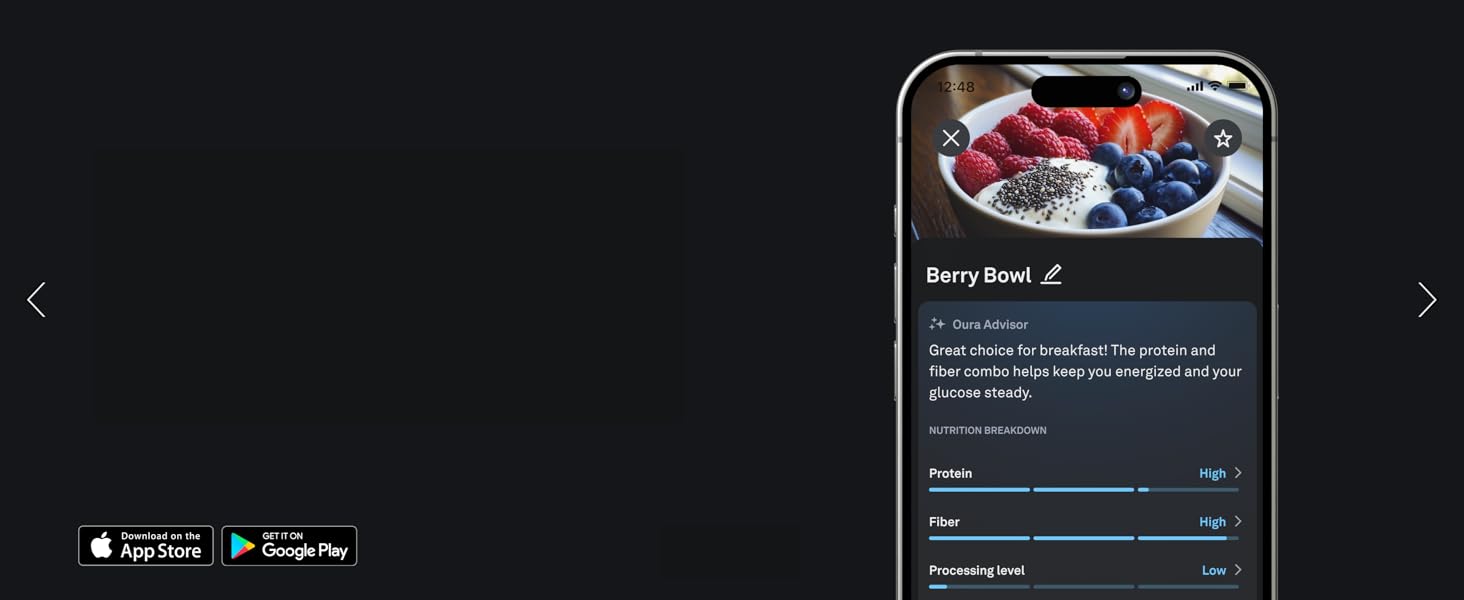Expand the Protein chevron
The image size is (1464, 600).
(x=1238, y=473)
